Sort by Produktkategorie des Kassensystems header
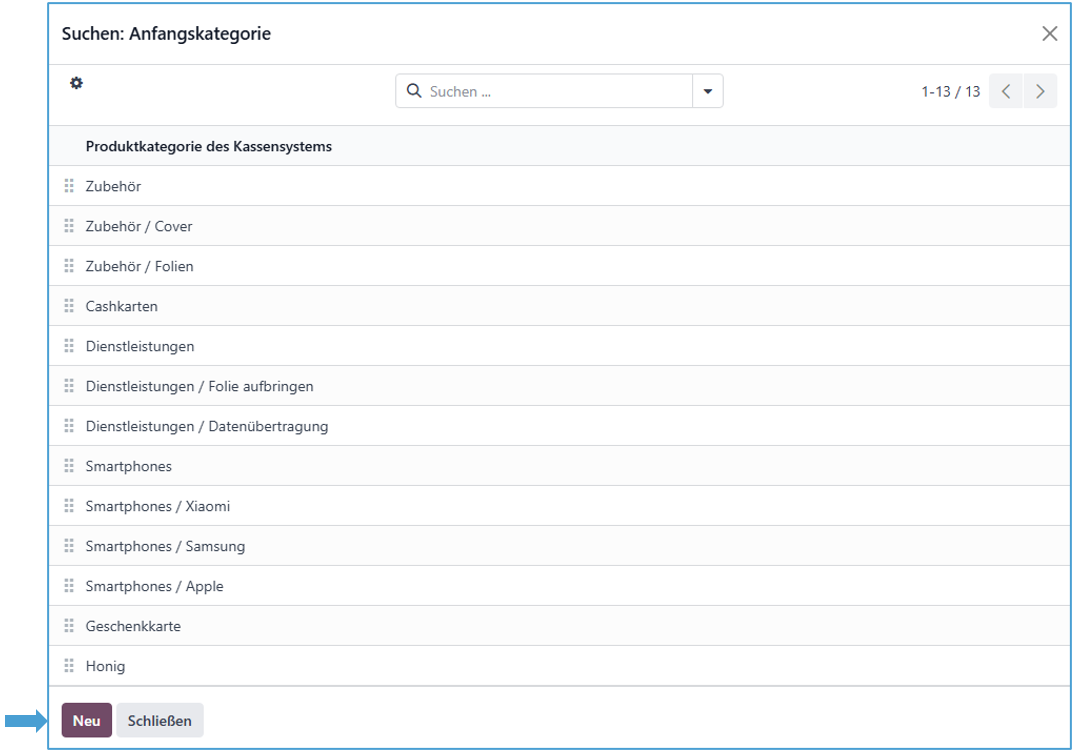Screen dimensions: 1074x753 209,146
